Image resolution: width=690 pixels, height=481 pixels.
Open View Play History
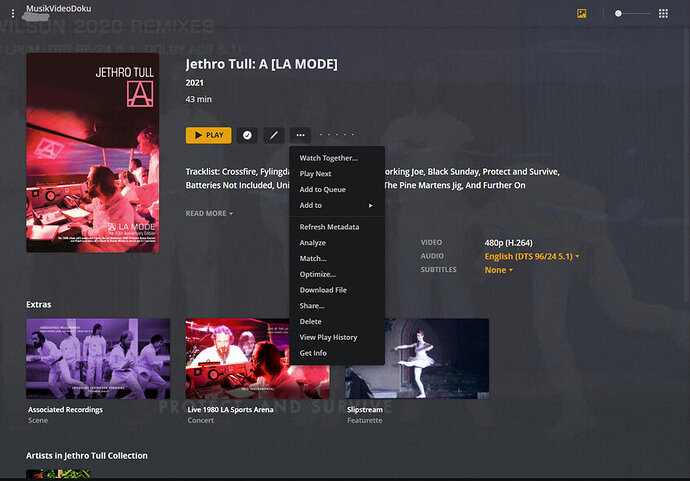[x=337, y=338]
